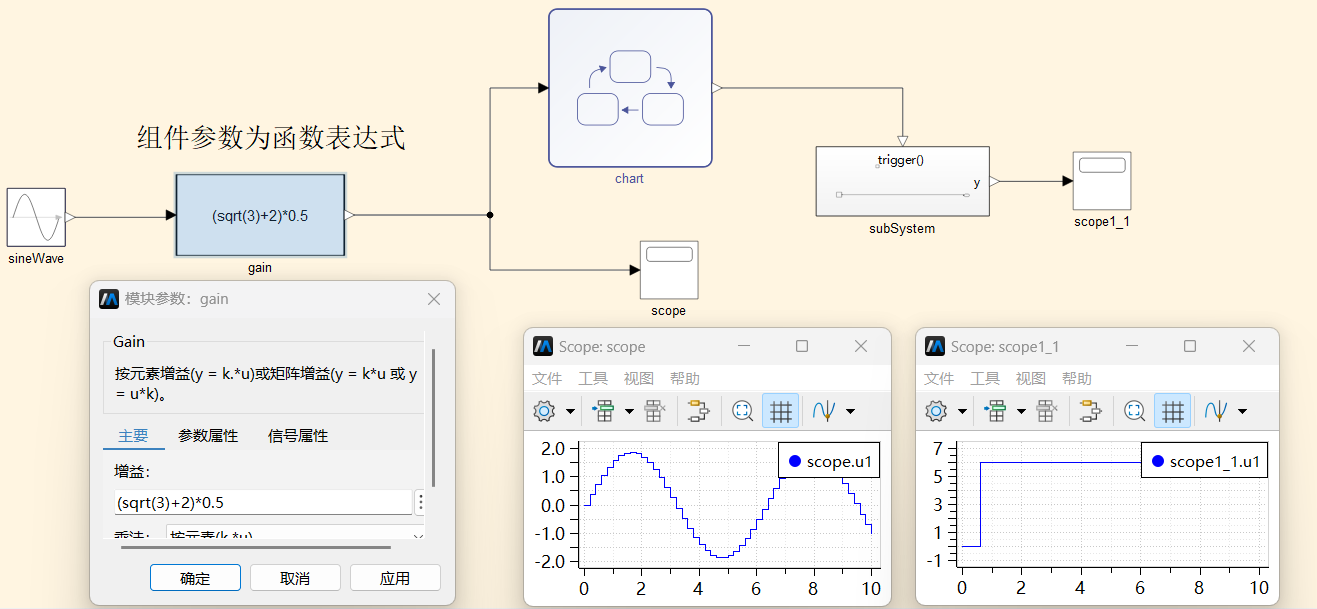Click cursor measurement icon in Scope: scope toolbar
This screenshot has width=1317, height=609.
(x=824, y=411)
